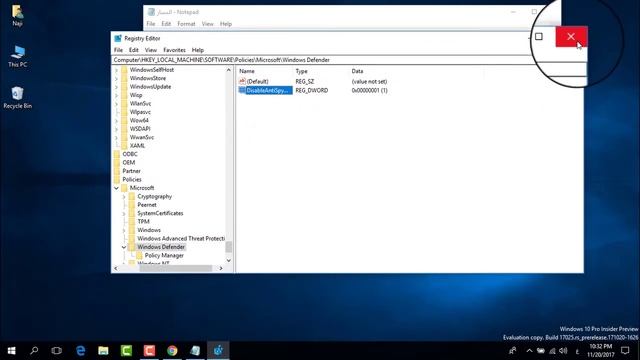The image size is (640, 360).
Task: Open the volume tray icon
Action: [x=563, y=351]
